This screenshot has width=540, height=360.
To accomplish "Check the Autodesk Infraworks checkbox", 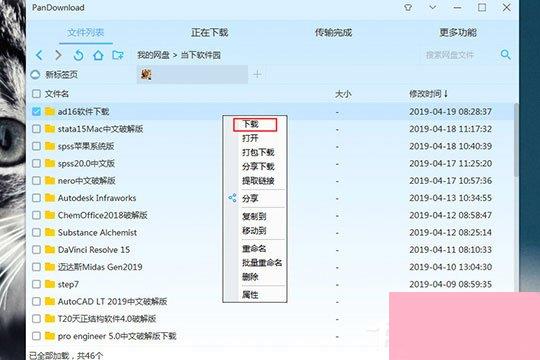I will [36, 198].
